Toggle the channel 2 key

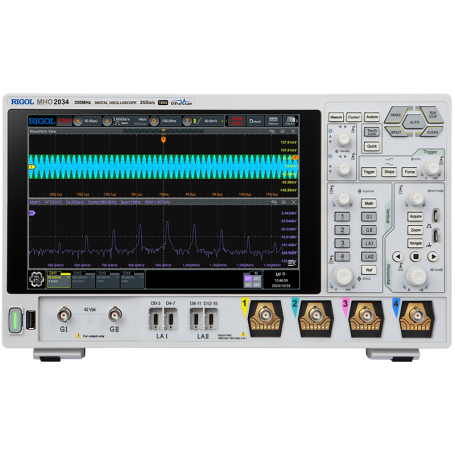point(342,230)
